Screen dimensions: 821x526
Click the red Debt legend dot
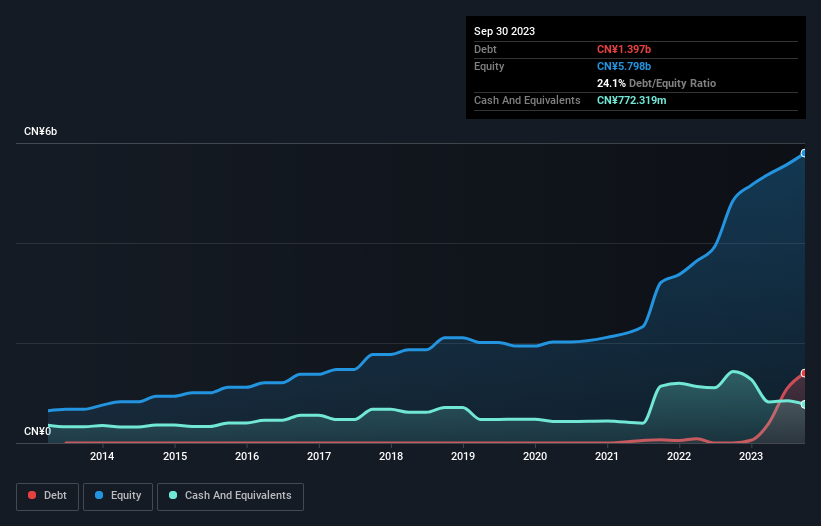click(32, 495)
